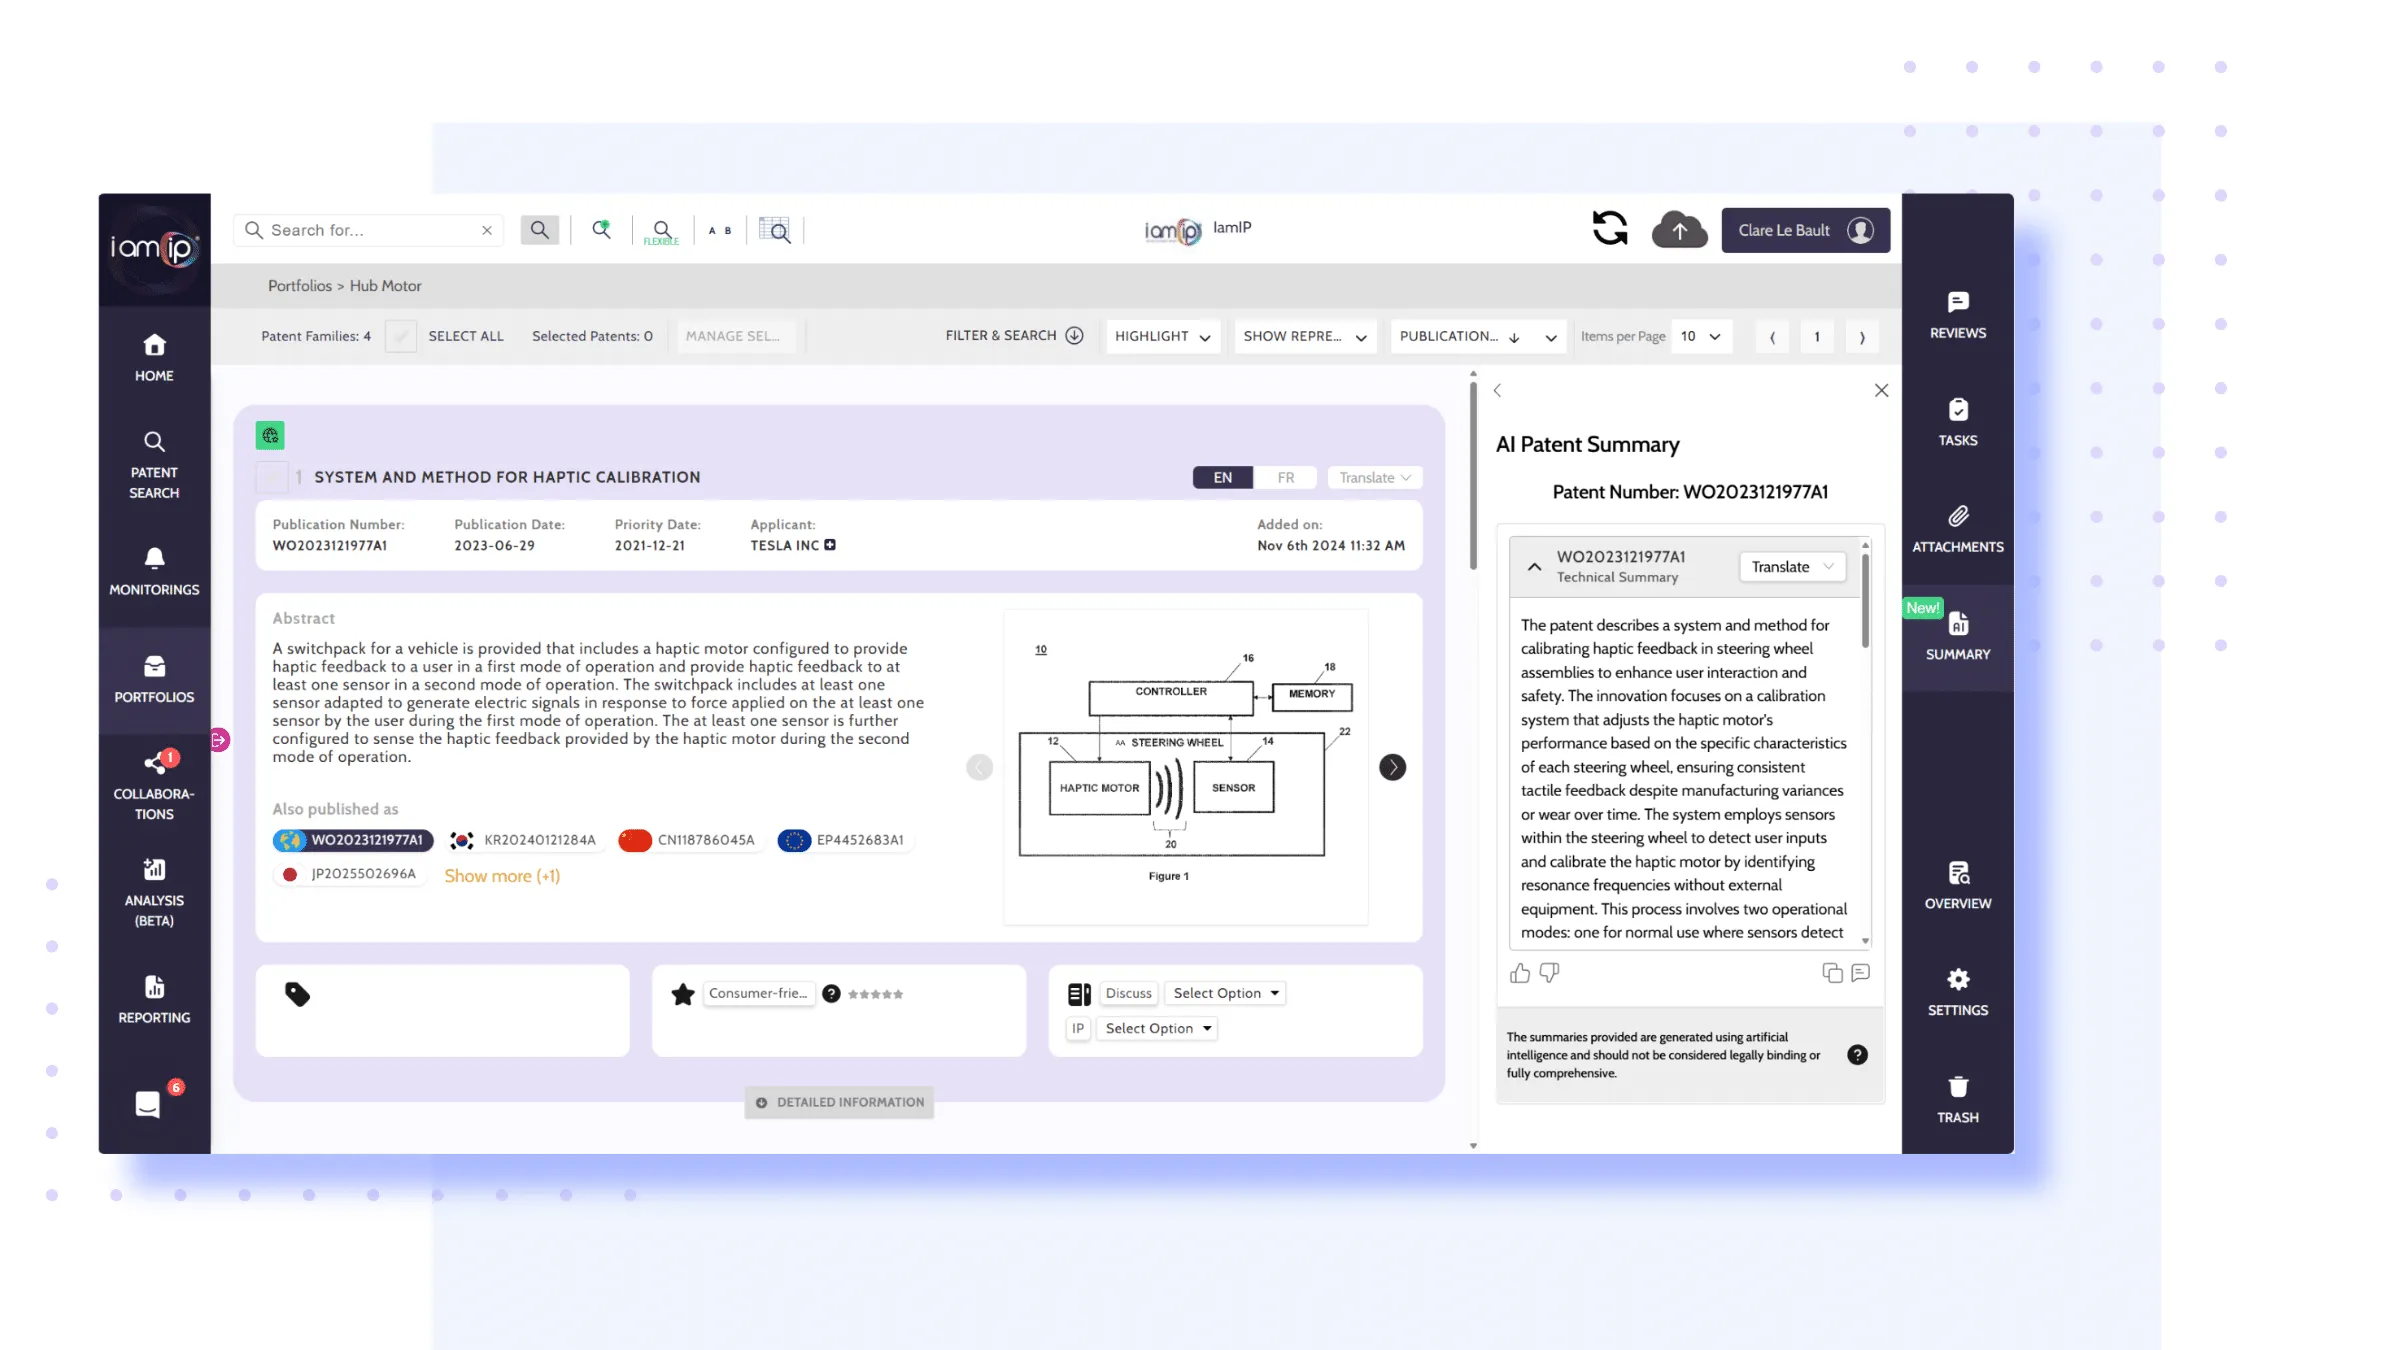Viewport: 2400px width, 1350px height.
Task: Click the Detailed Information button
Action: [x=840, y=1102]
